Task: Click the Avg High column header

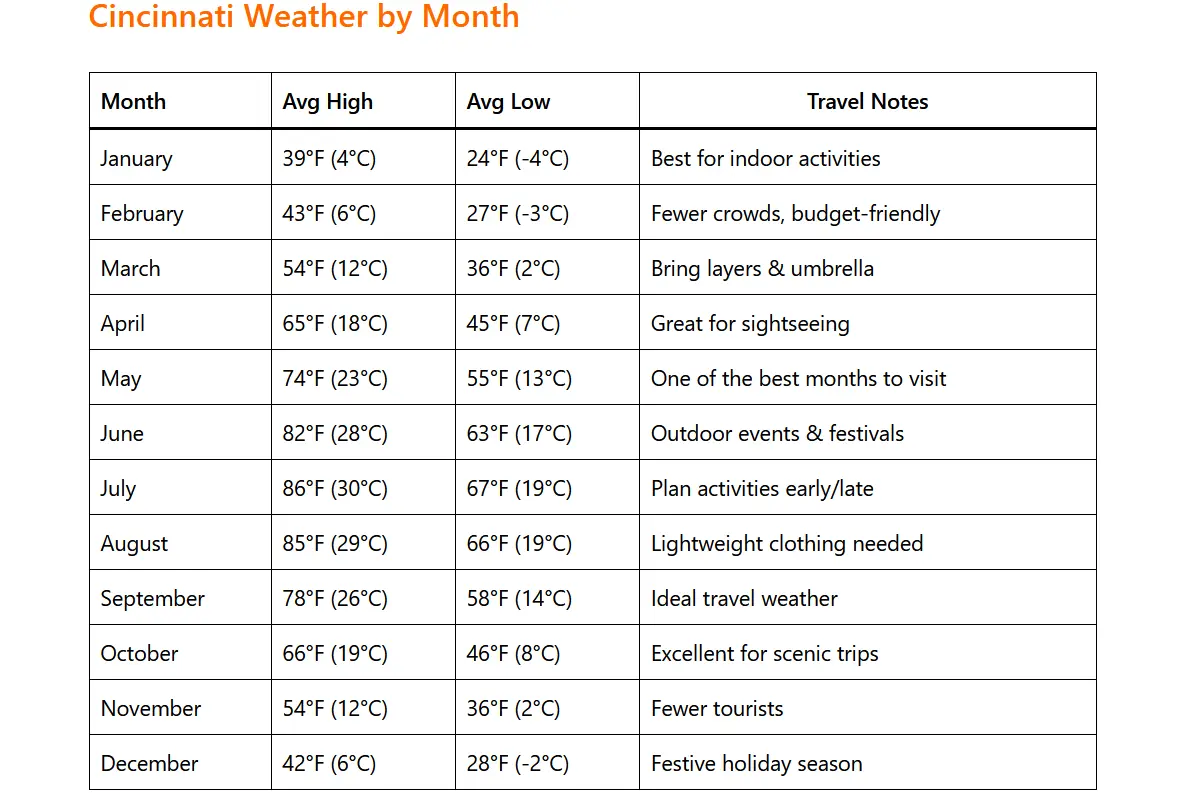Action: coord(328,102)
